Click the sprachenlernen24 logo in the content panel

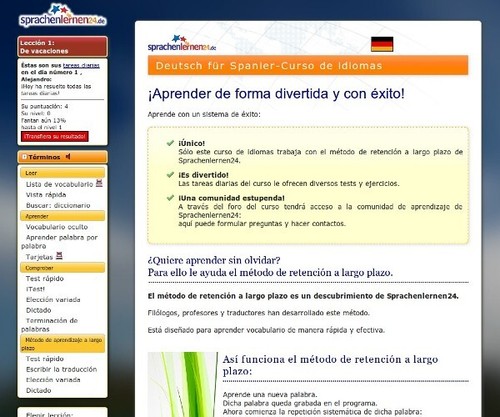(182, 43)
